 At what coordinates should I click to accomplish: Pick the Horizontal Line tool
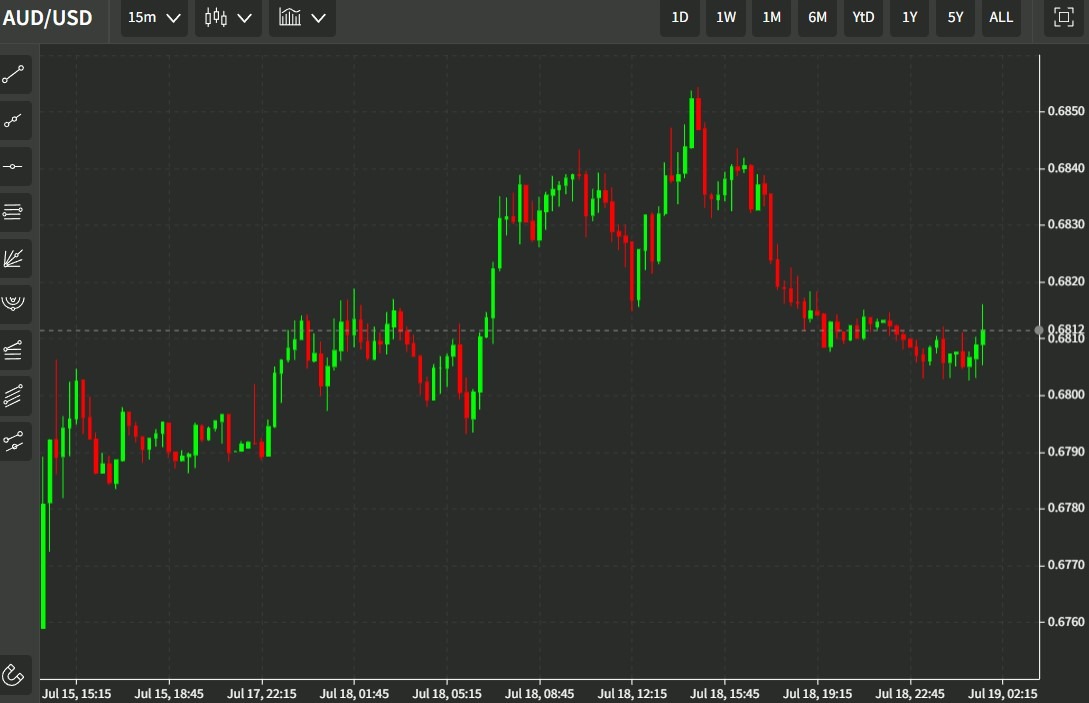point(14,166)
